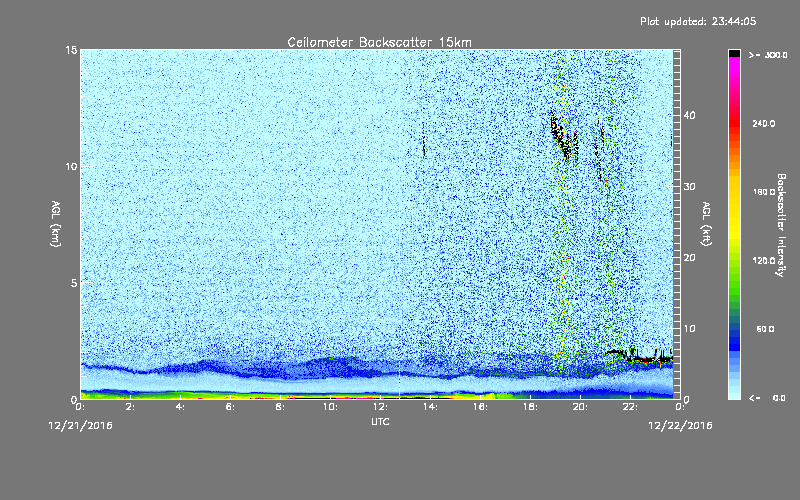The image size is (800, 500).
Task: Click the '10:' hour tick label
Action: coord(330,407)
